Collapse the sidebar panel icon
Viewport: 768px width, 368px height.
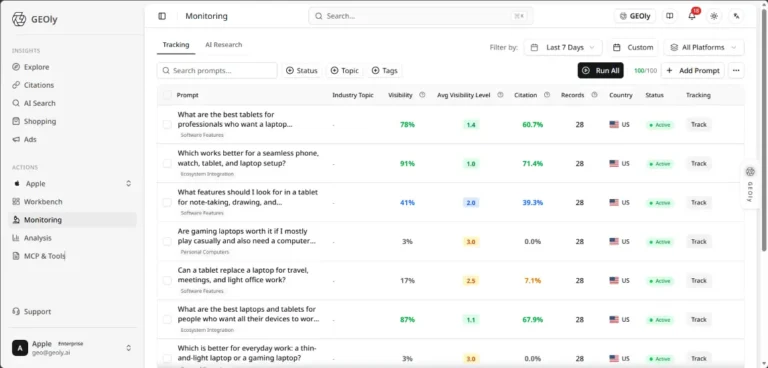click(162, 16)
